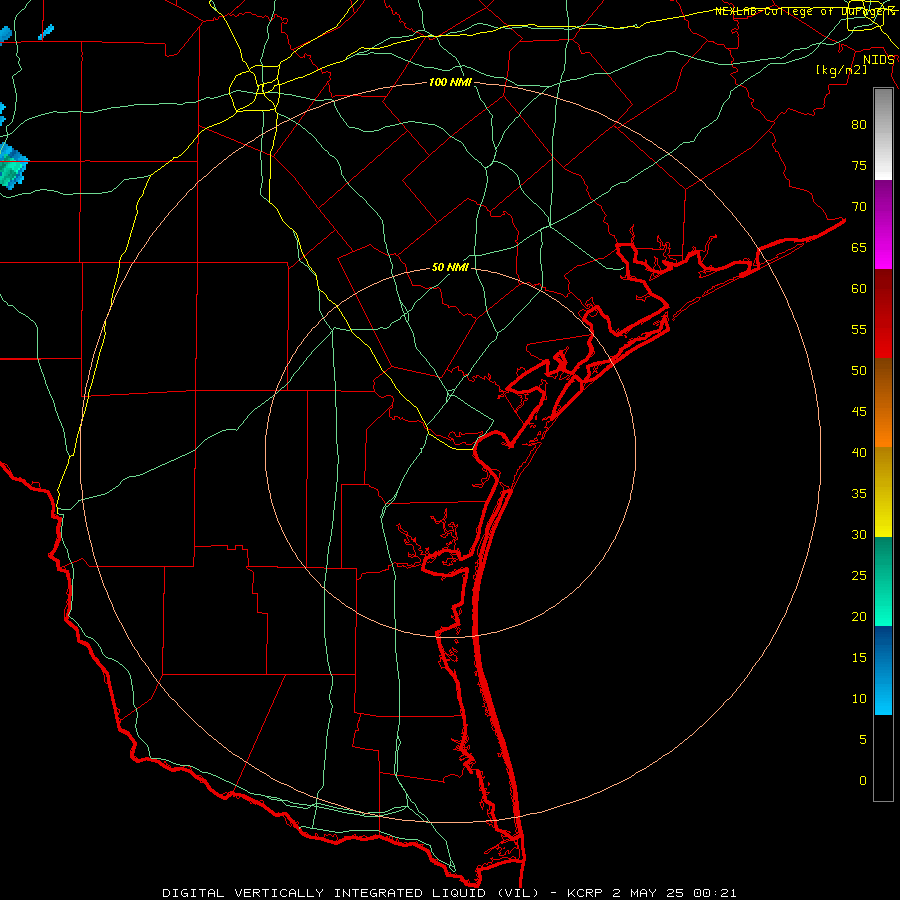Select the 35 value on the scale

[x=859, y=494]
